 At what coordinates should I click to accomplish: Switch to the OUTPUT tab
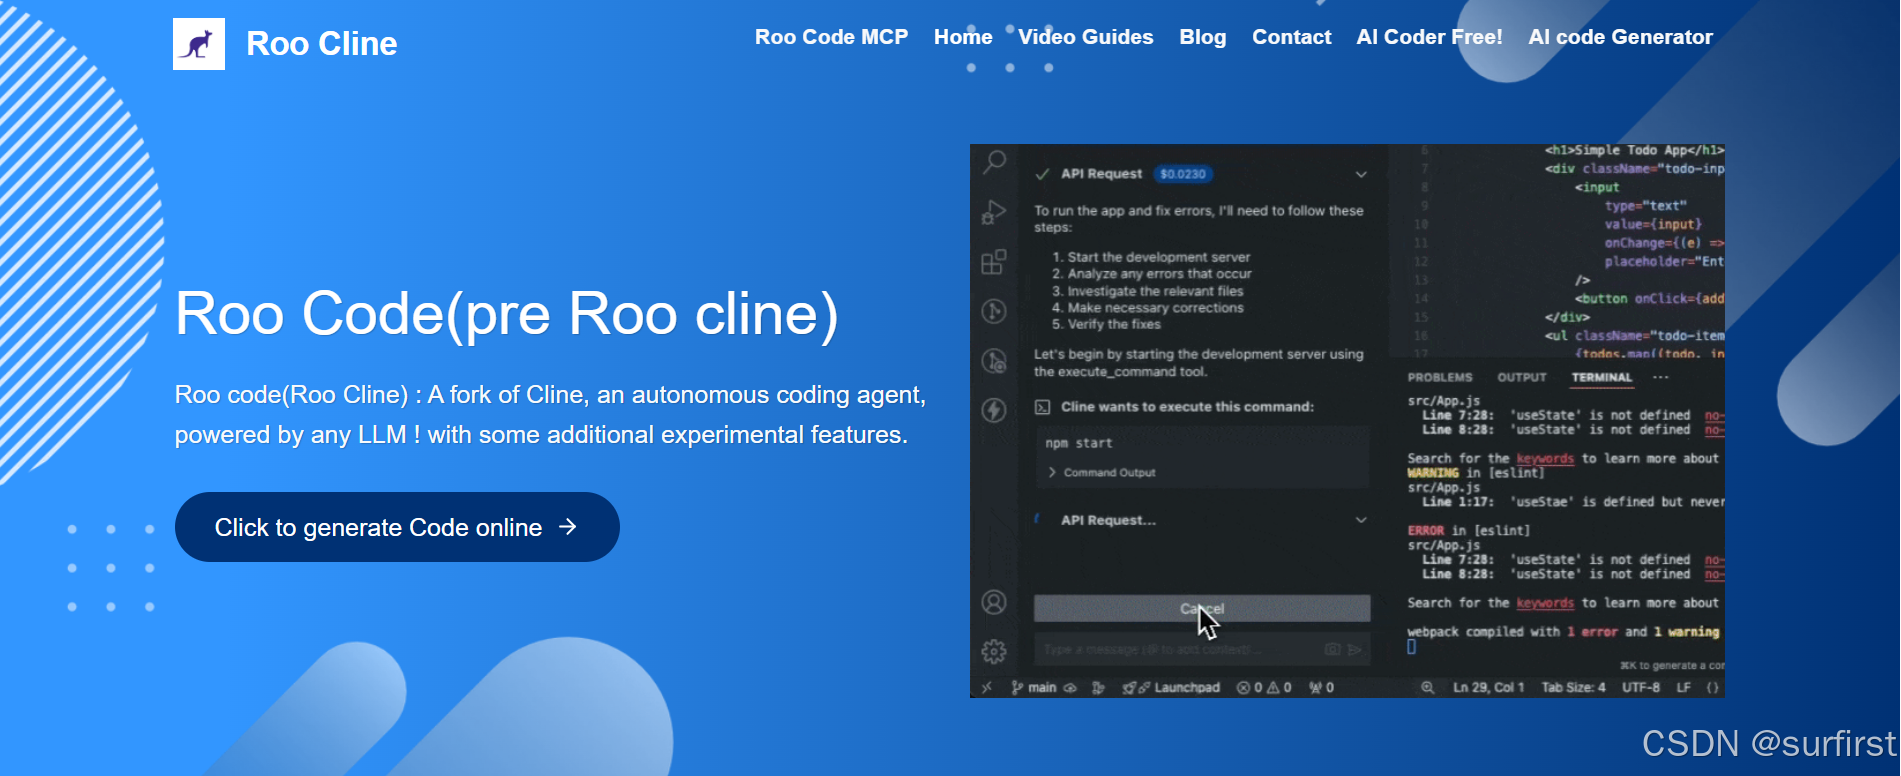tap(1522, 378)
